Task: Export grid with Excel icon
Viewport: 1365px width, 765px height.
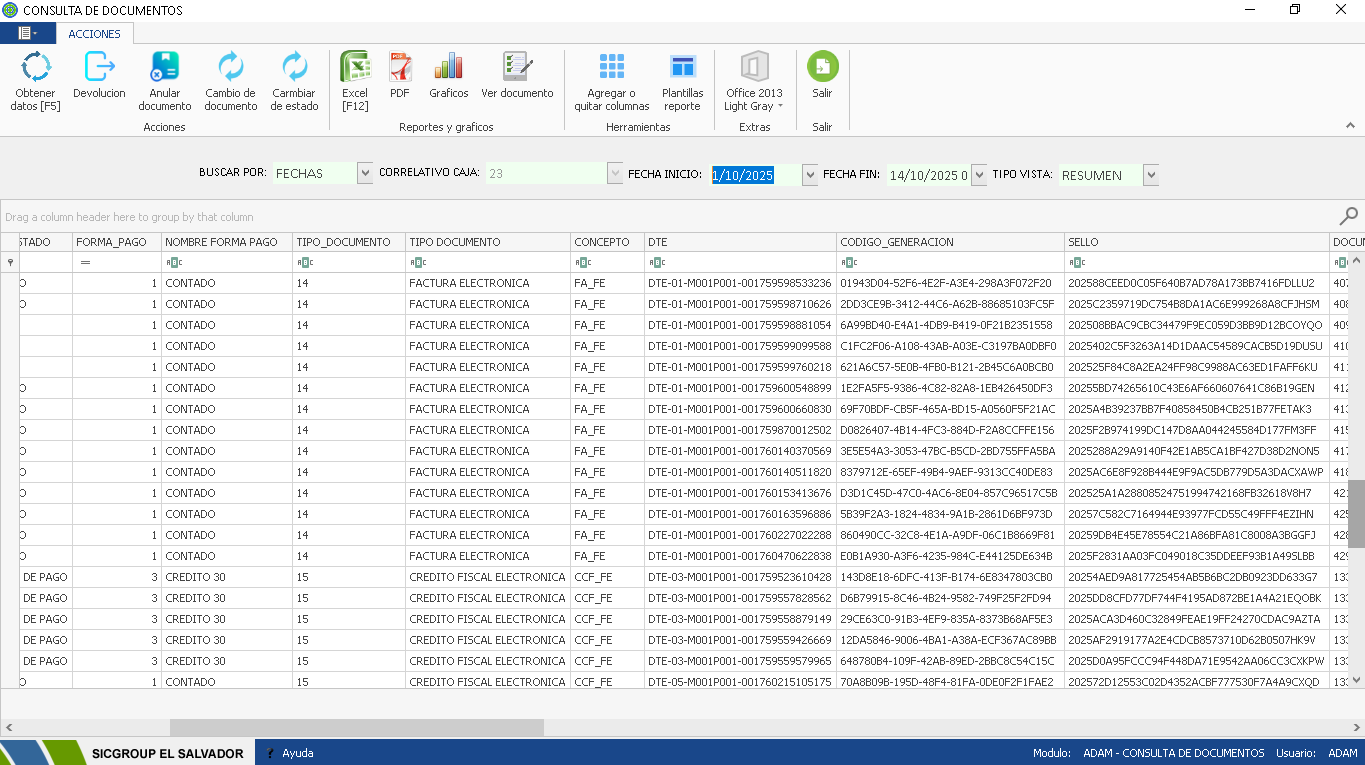Action: coord(355,67)
